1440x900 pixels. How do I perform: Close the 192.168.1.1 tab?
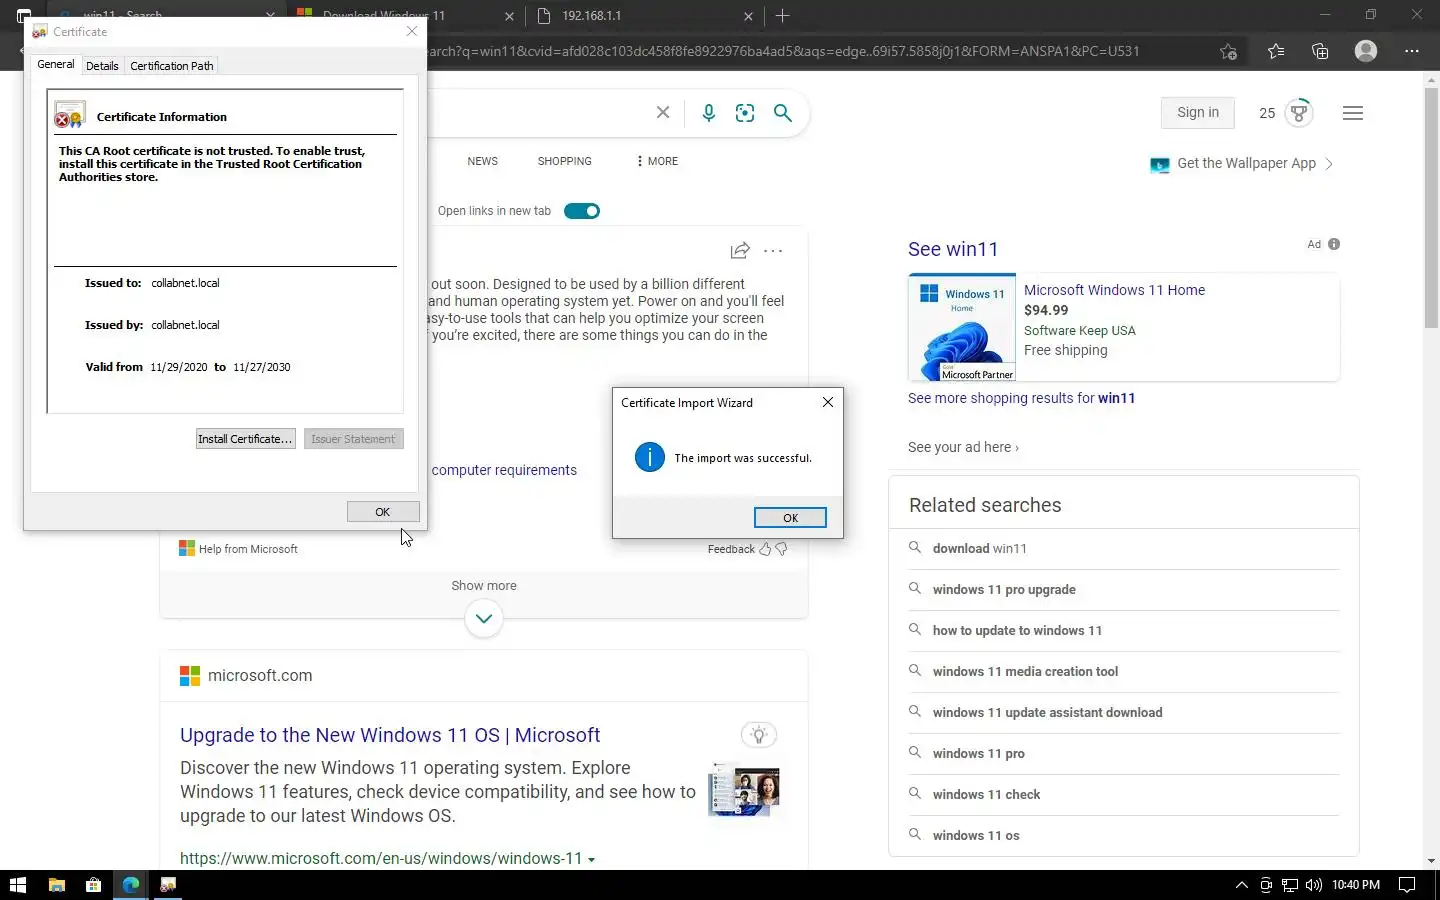(748, 16)
